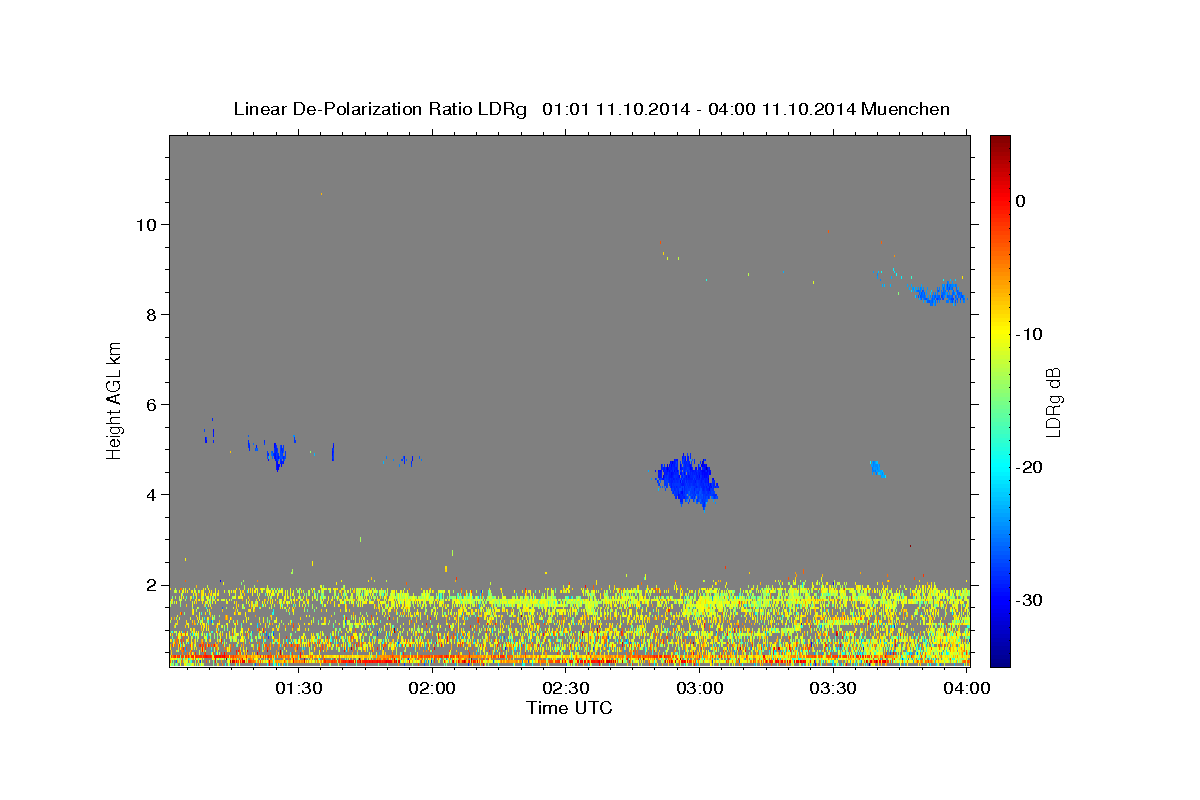Select the 'Muenchen' station name in title

pyautogui.click(x=907, y=109)
